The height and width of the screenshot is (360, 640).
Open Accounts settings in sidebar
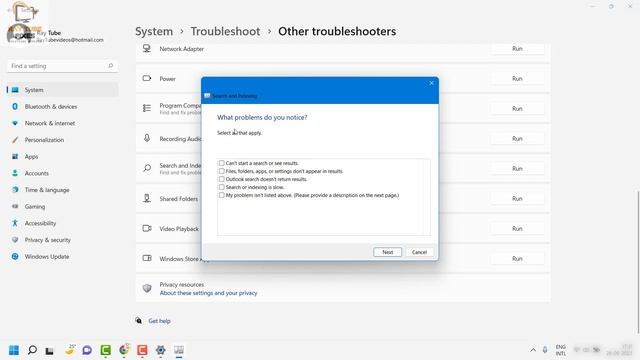(62, 173)
